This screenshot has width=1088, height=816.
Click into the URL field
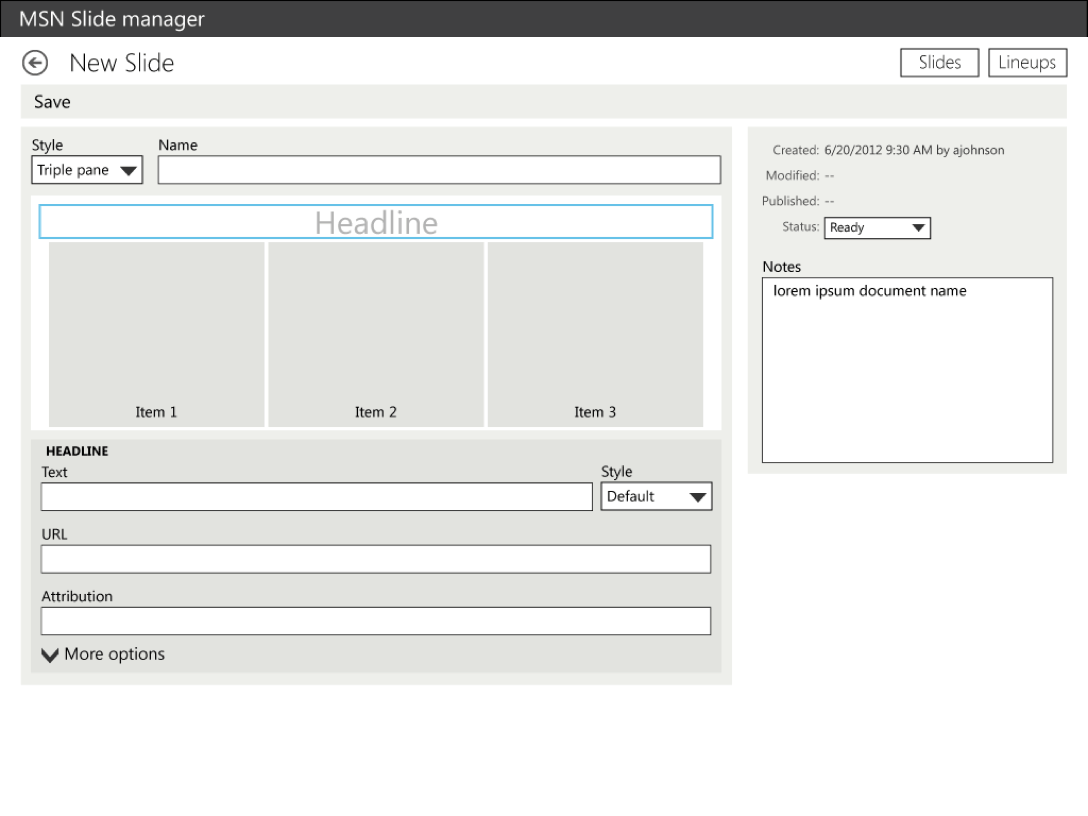click(375, 559)
